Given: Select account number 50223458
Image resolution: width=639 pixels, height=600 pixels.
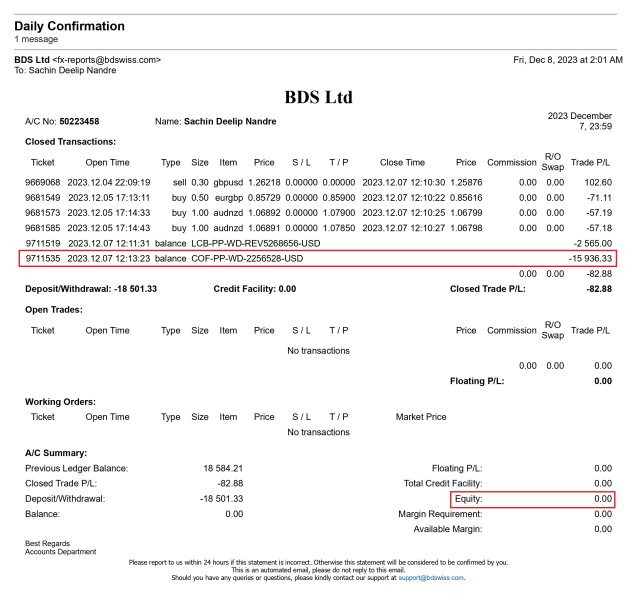Looking at the screenshot, I should click(x=79, y=121).
